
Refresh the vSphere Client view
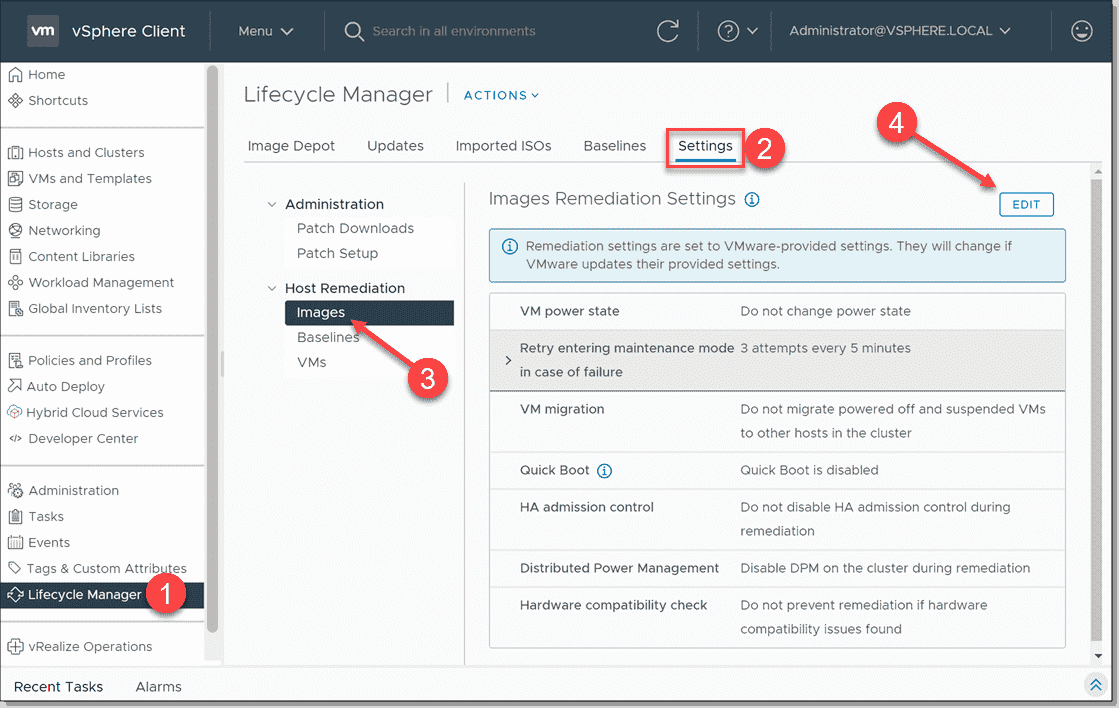point(668,31)
